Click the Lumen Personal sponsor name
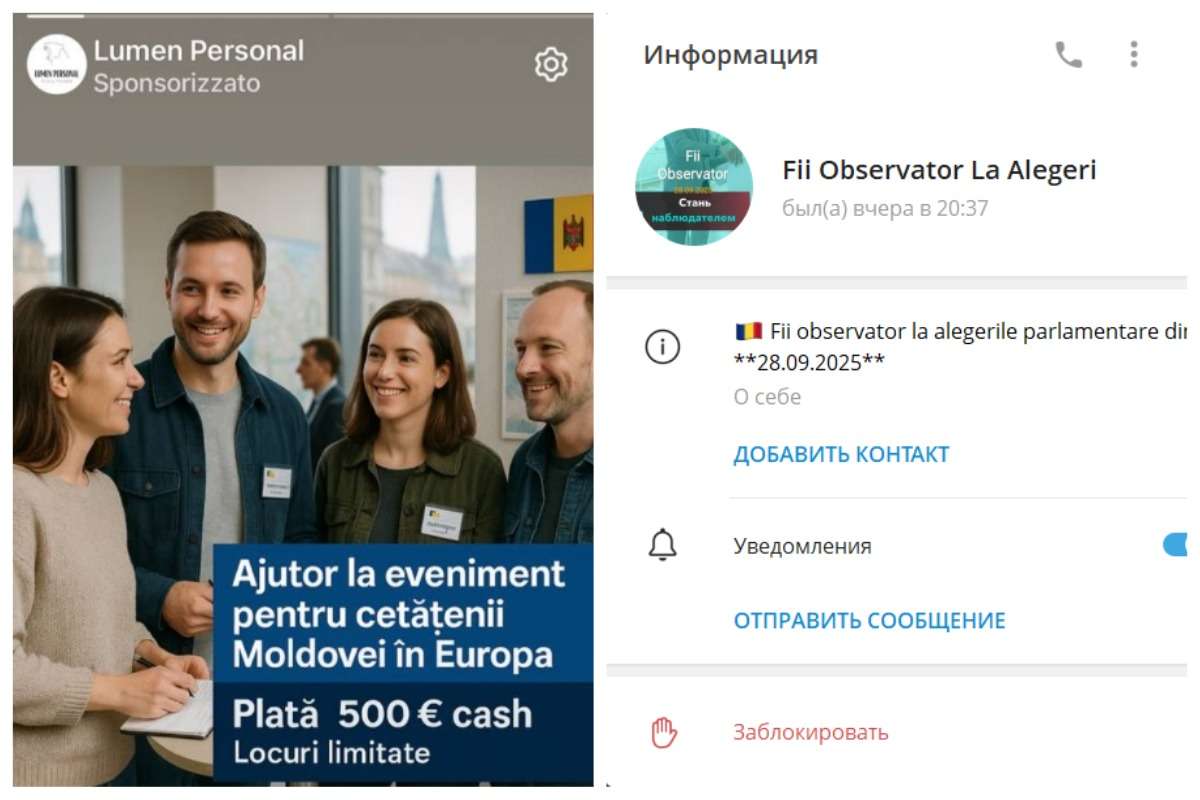 pos(198,51)
